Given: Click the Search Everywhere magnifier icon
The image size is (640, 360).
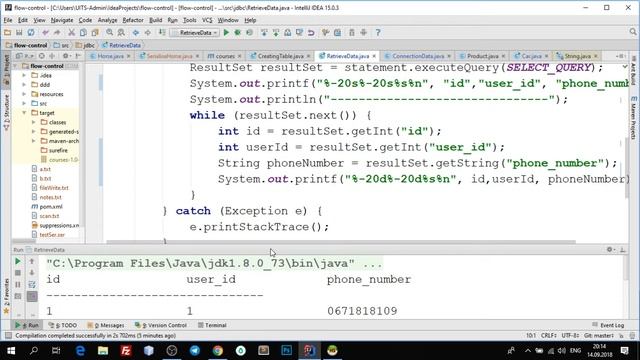Looking at the screenshot, I should (633, 32).
